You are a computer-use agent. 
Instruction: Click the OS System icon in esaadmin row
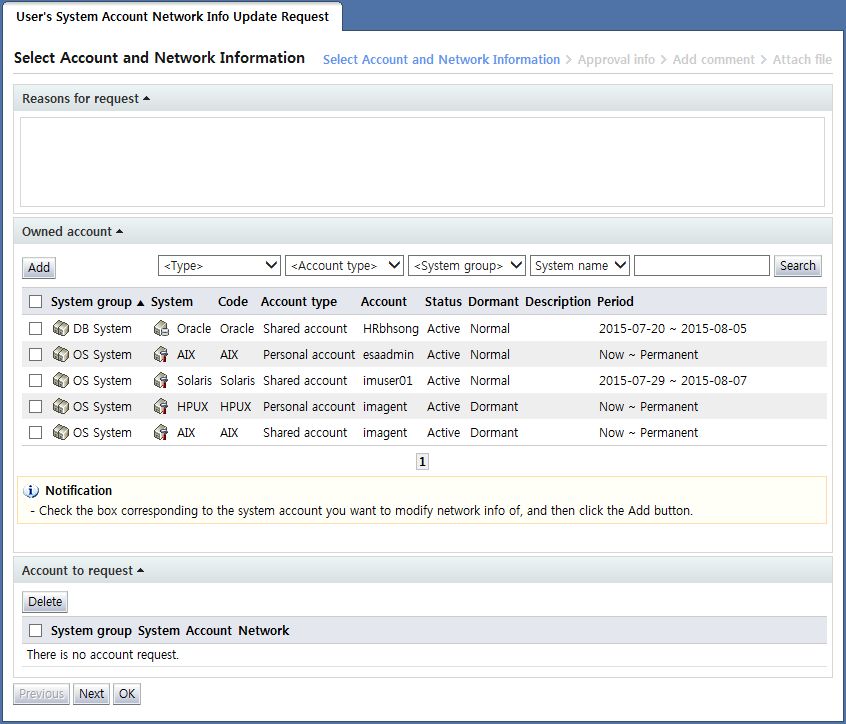pyautogui.click(x=60, y=355)
